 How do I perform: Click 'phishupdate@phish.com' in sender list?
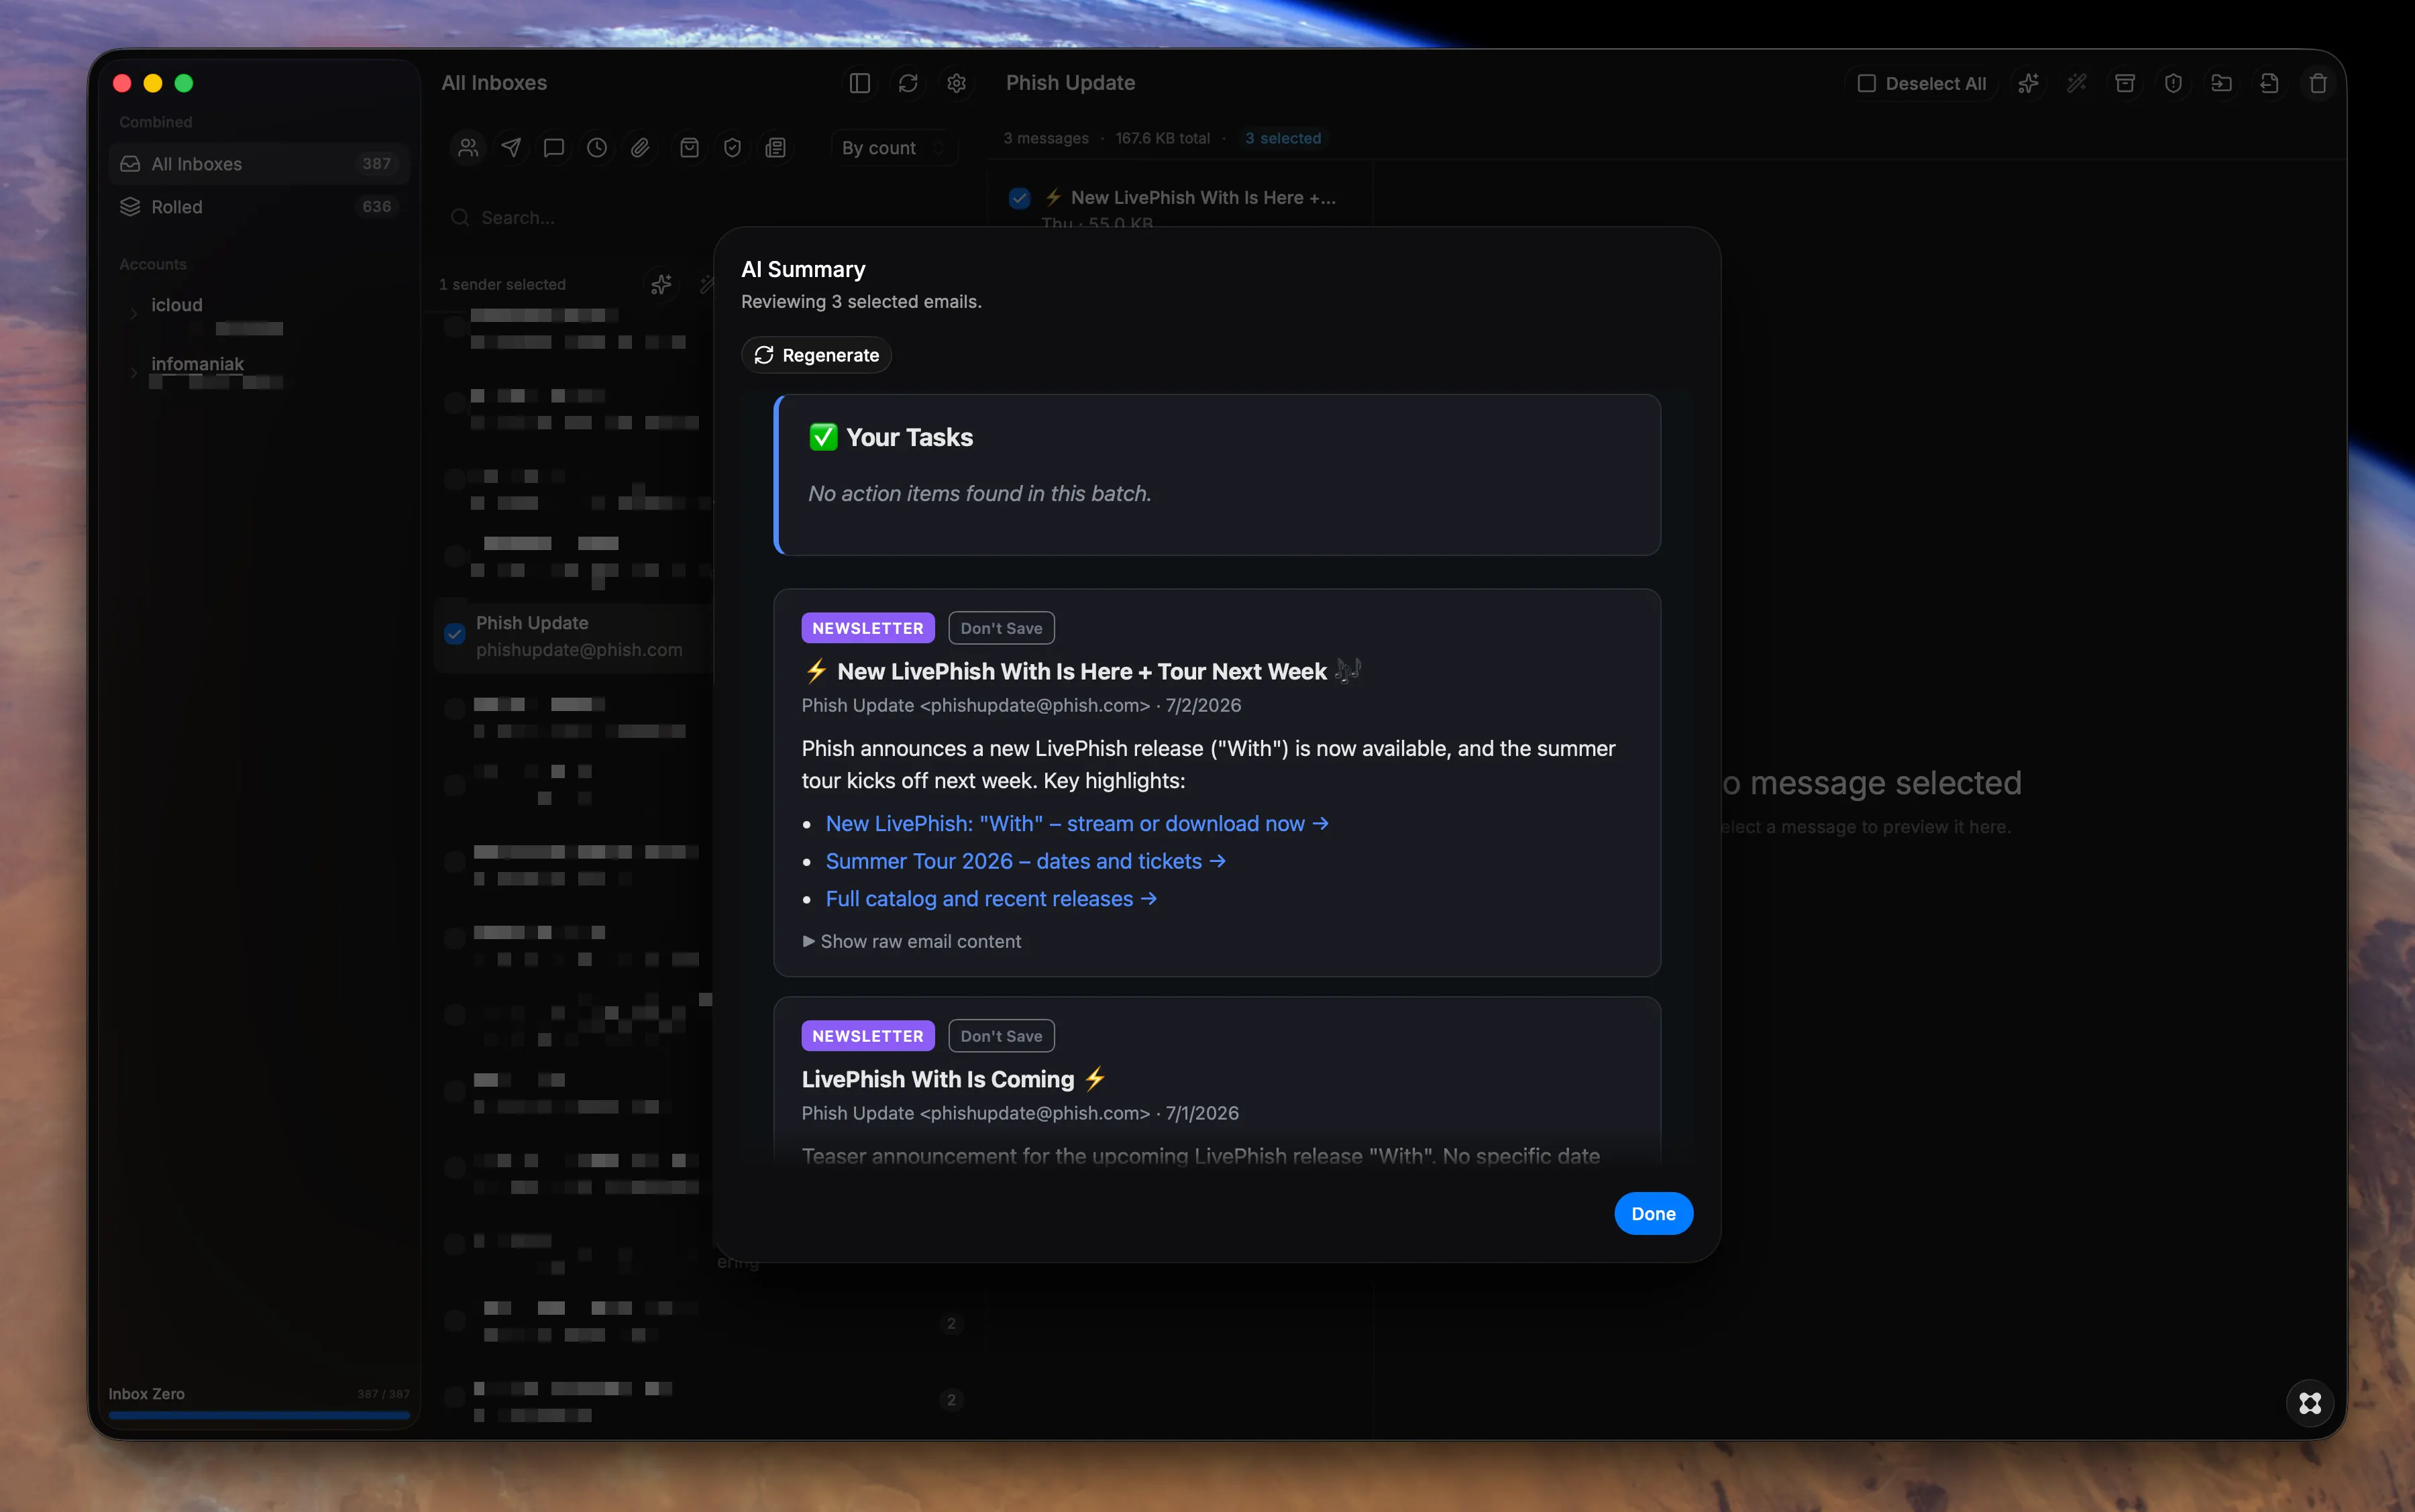579,650
